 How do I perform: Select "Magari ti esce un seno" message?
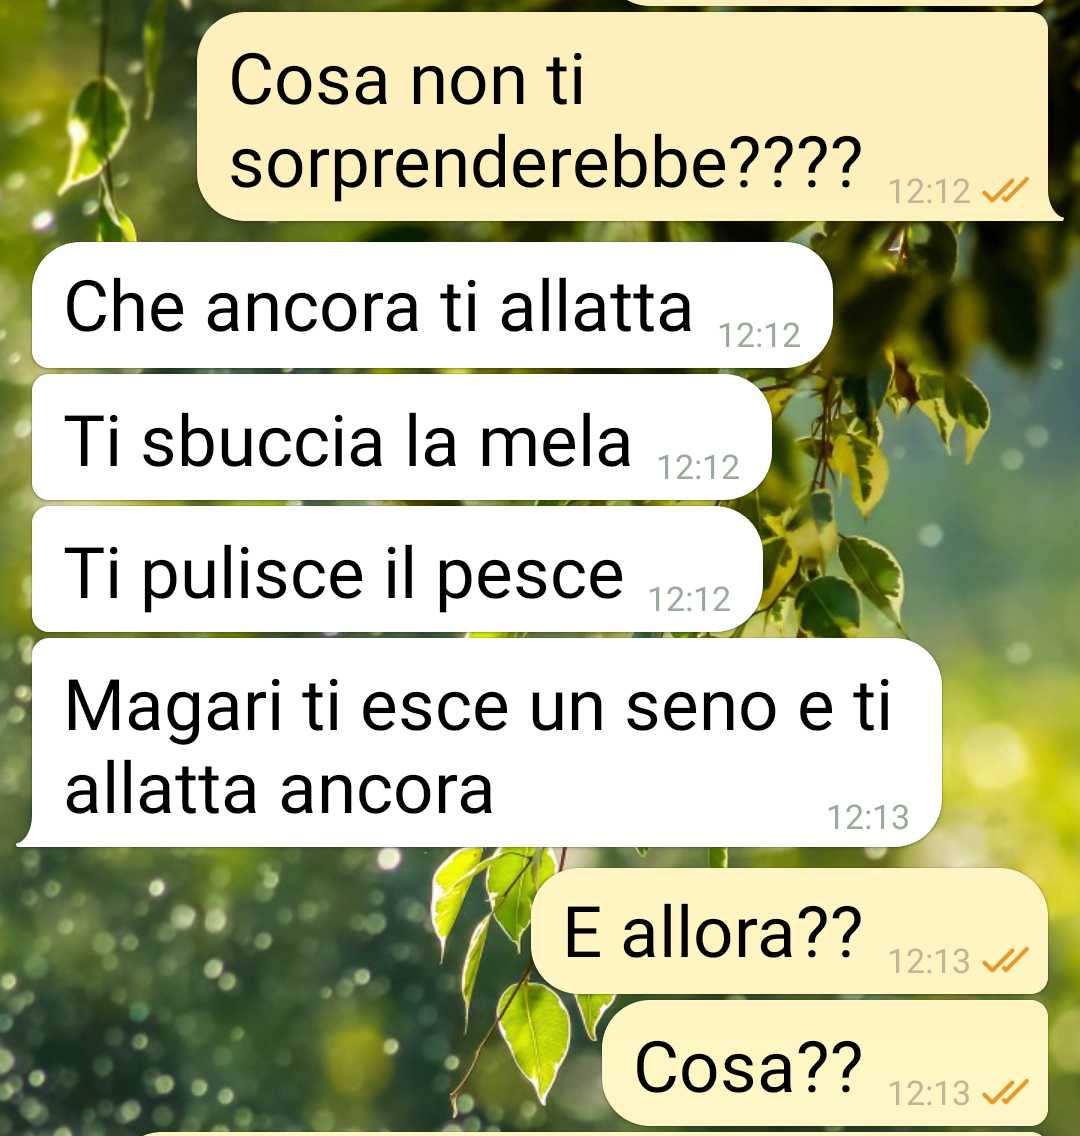click(x=480, y=743)
